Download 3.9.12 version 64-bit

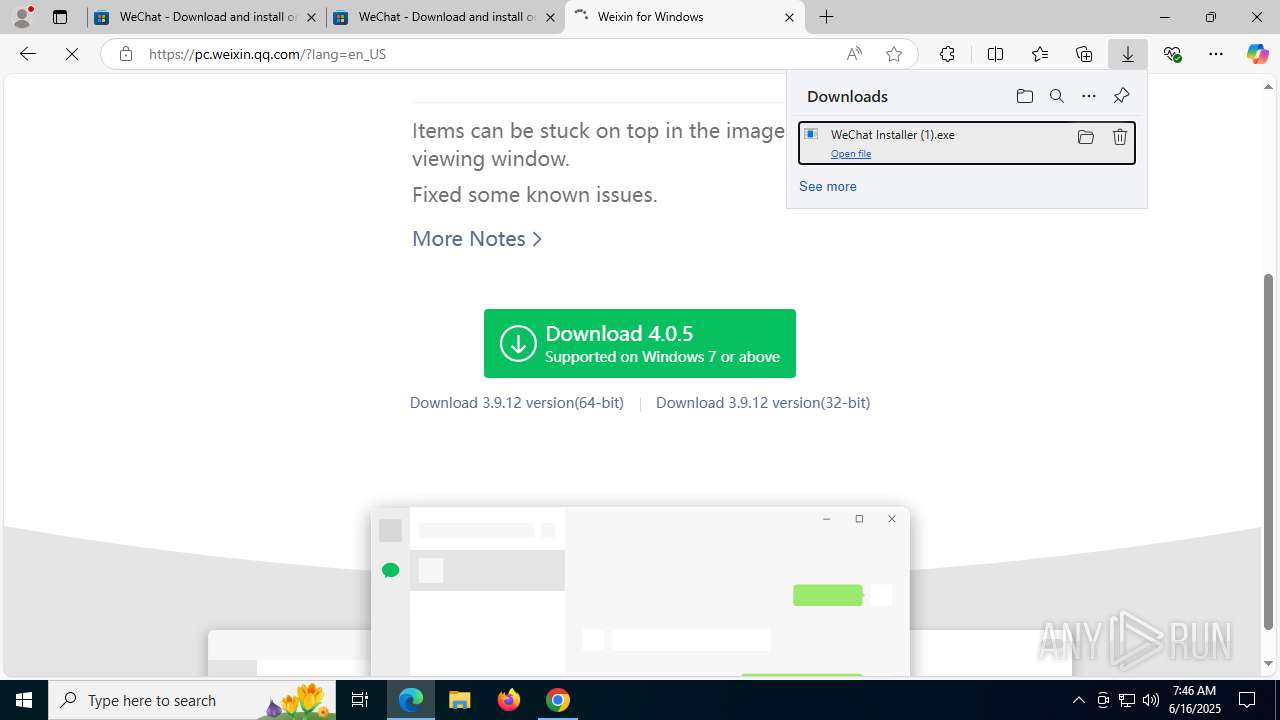point(516,402)
